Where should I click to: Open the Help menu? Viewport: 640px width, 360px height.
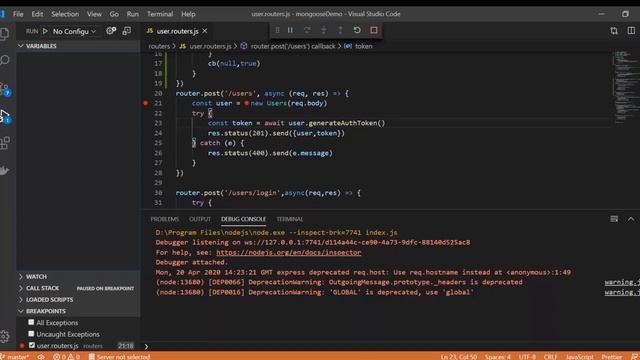(x=188, y=14)
